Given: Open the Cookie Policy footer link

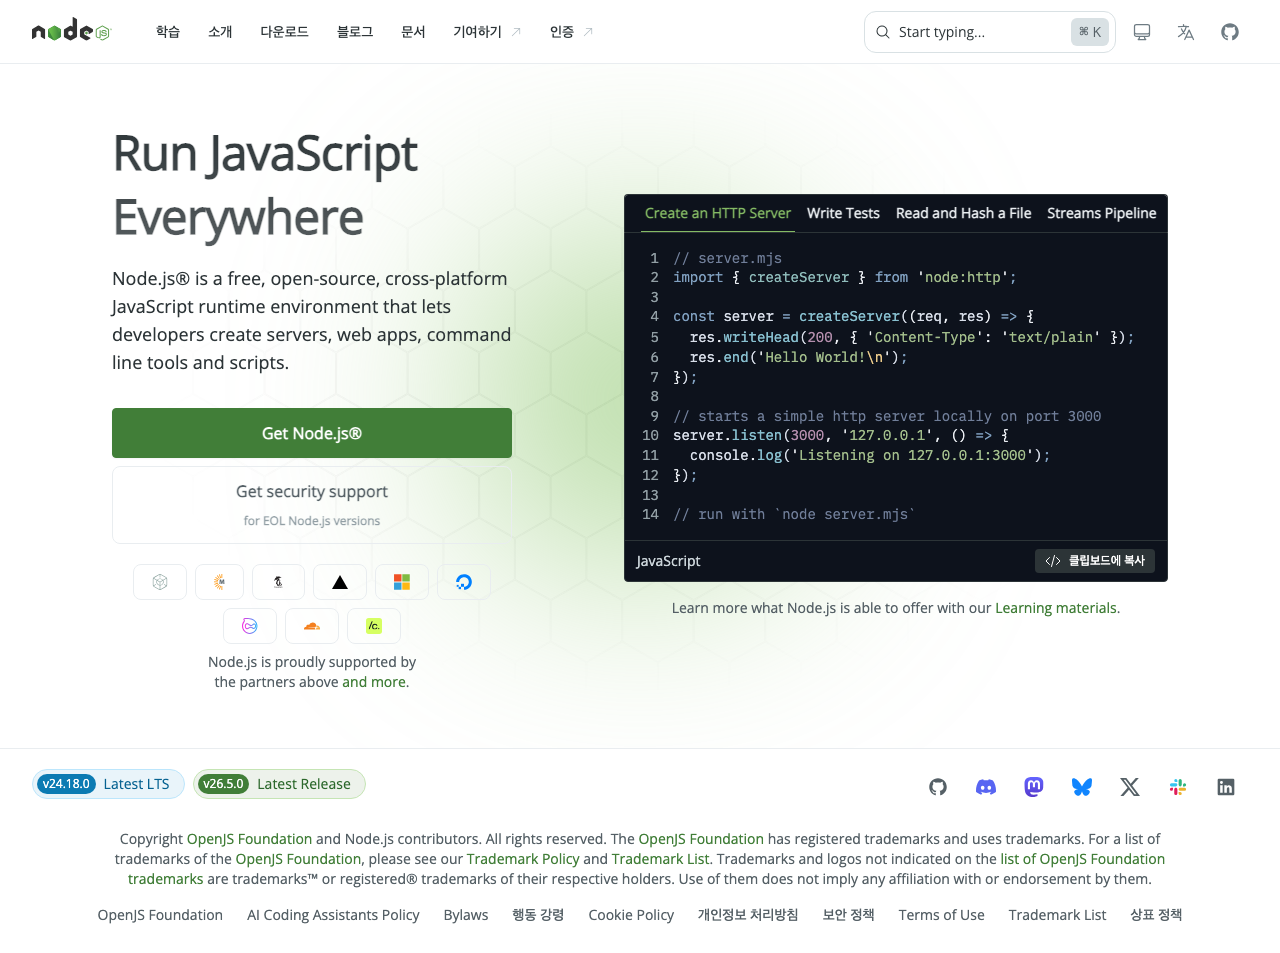Looking at the screenshot, I should point(631,915).
